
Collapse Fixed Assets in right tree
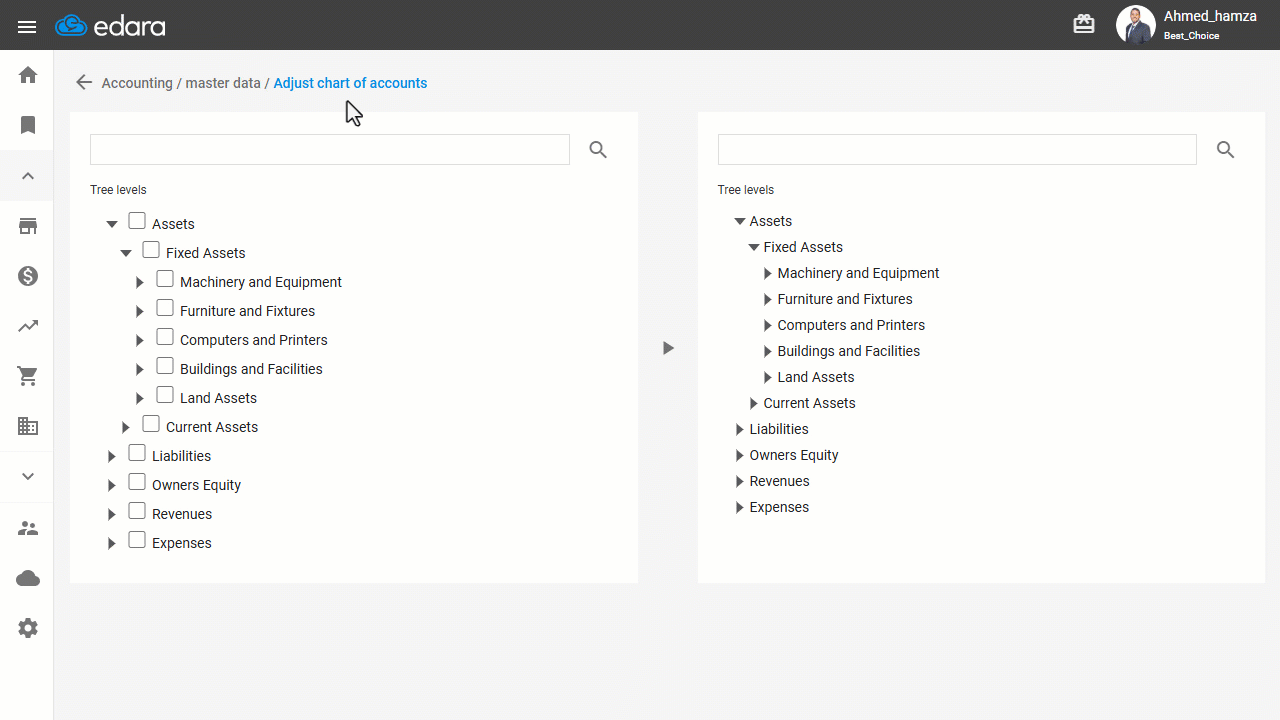coord(754,247)
